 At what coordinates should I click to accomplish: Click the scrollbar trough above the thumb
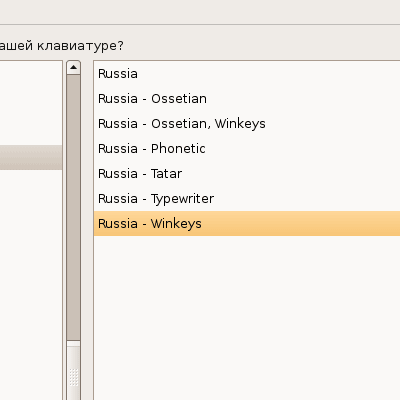point(73,207)
